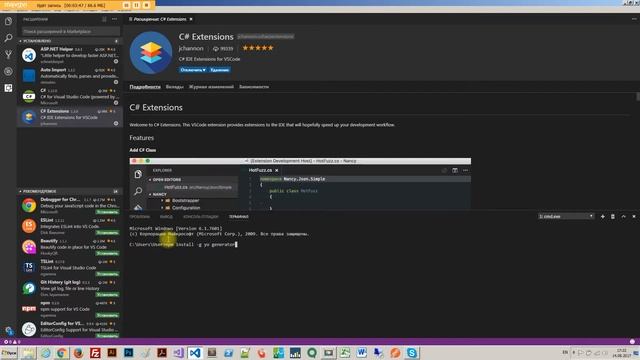Open Firefox from the taskbar
The image size is (640, 360).
pyautogui.click(x=78, y=353)
